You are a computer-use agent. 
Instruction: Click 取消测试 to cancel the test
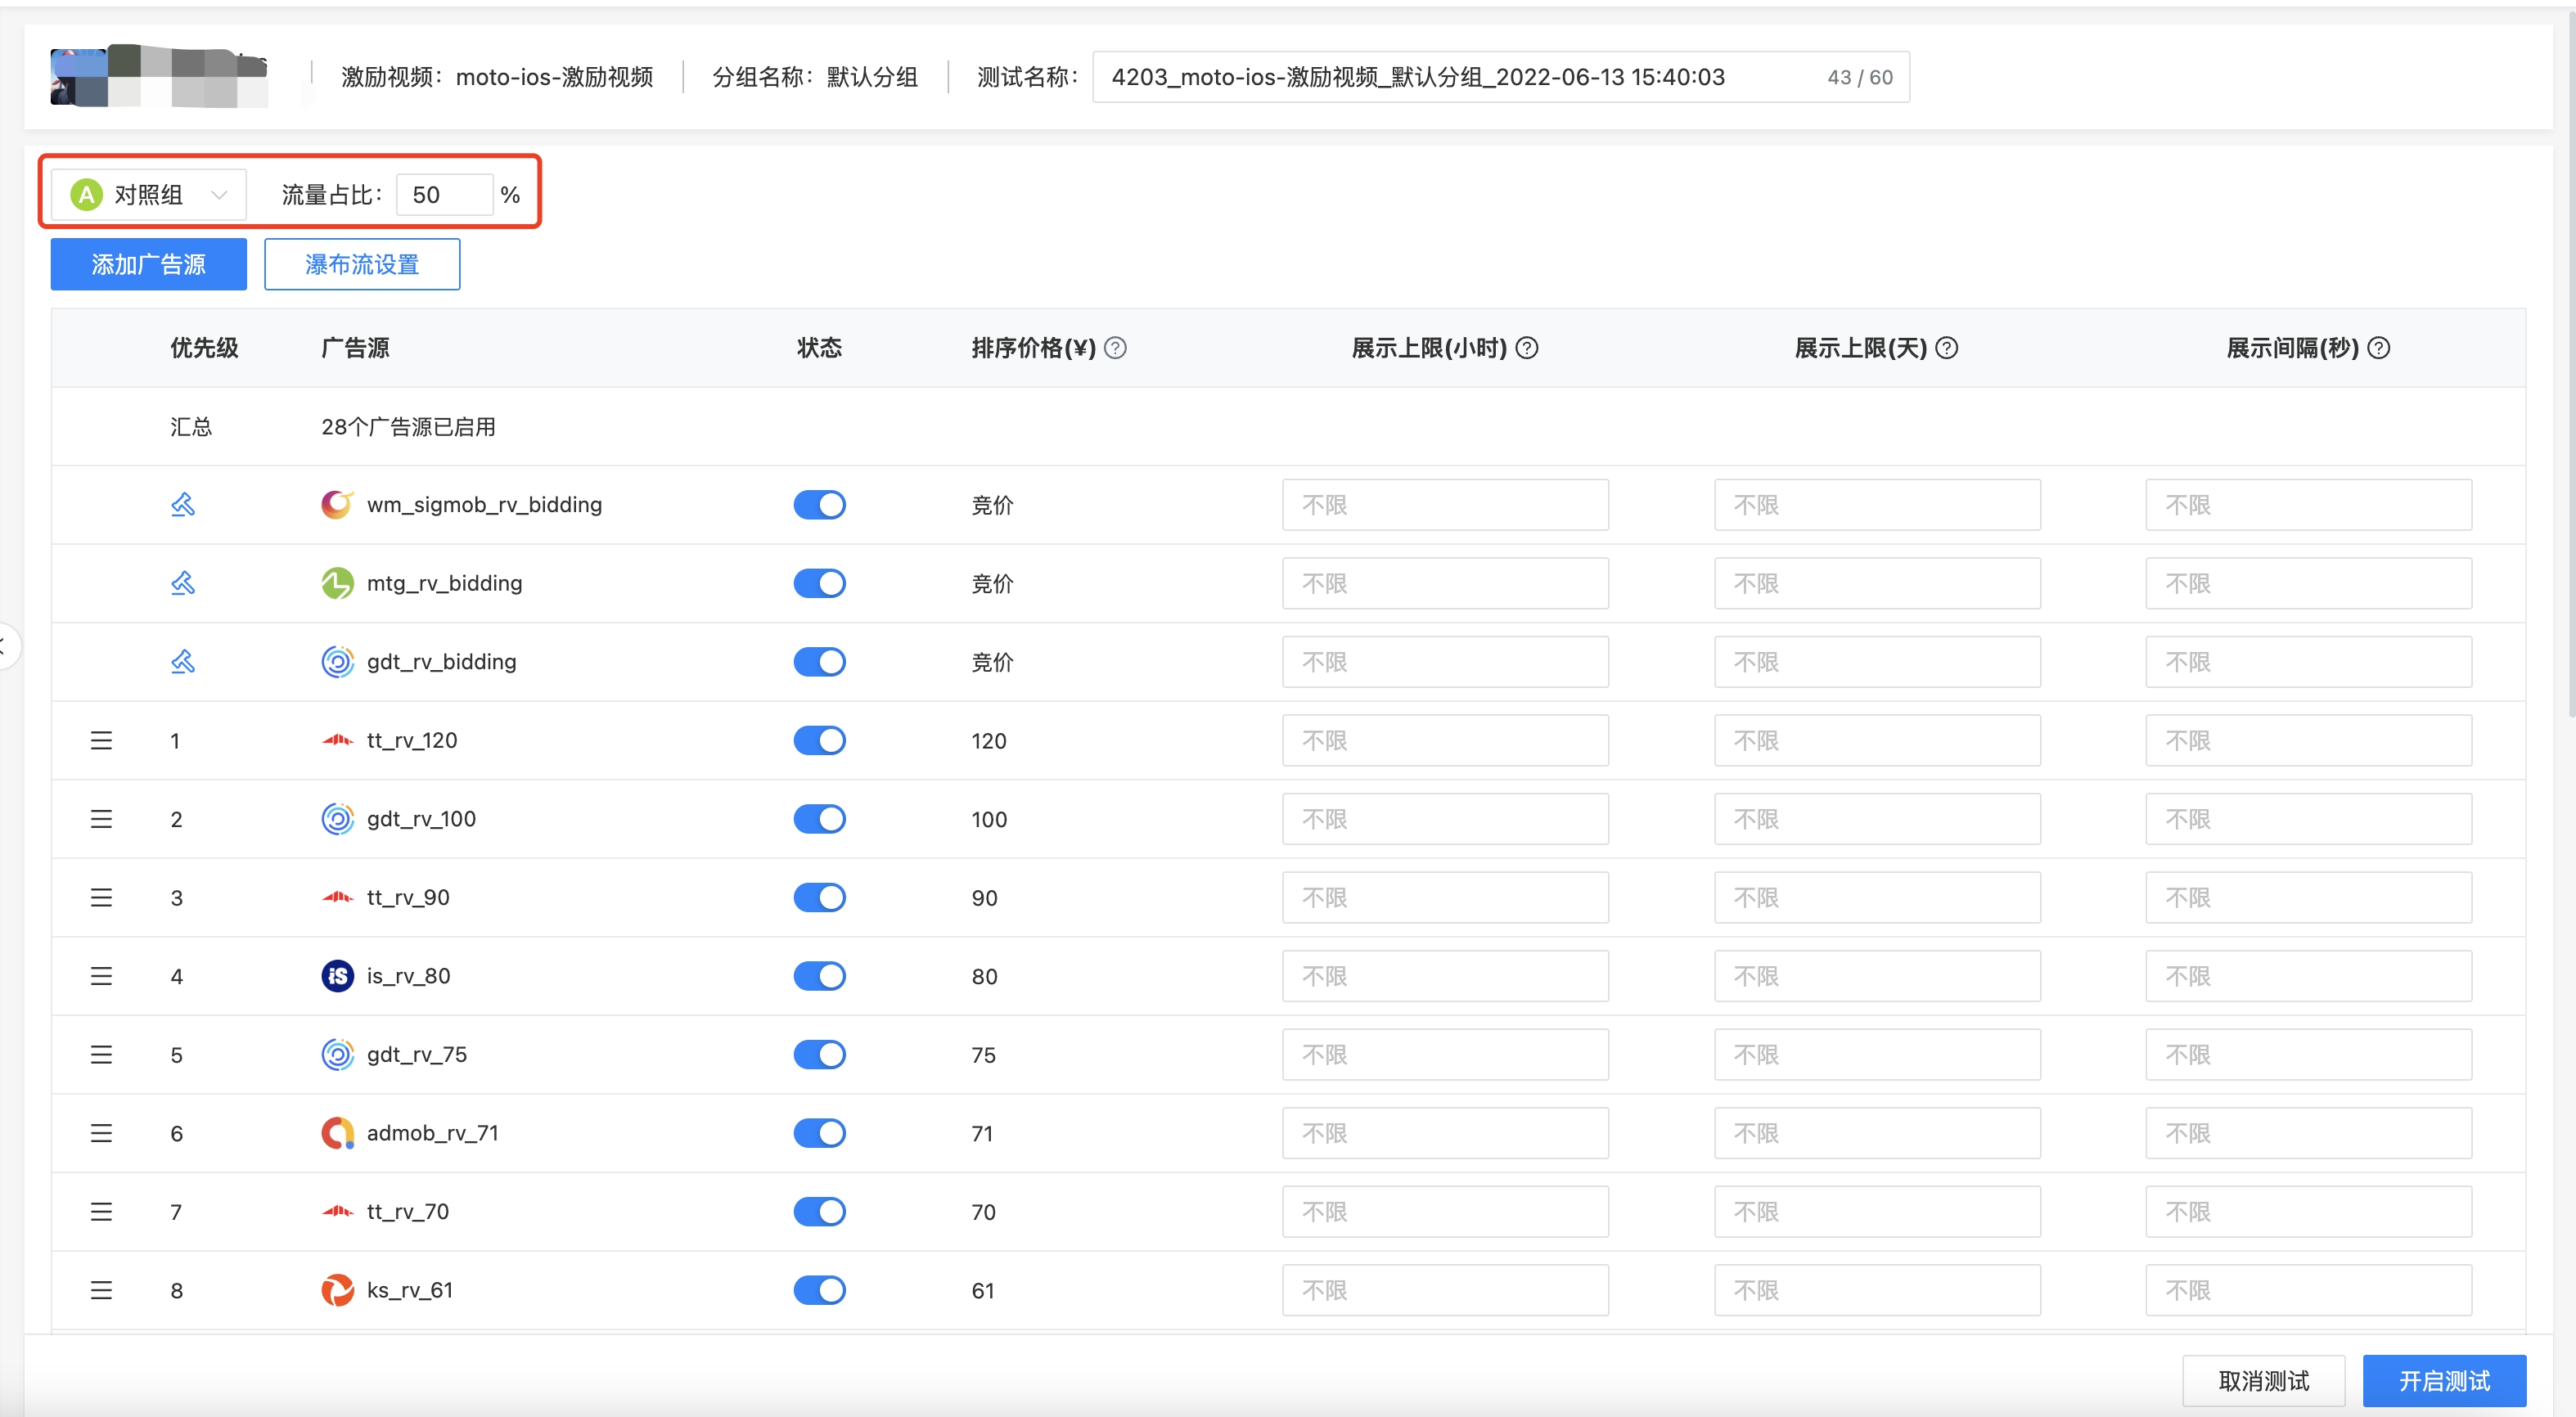click(2263, 1380)
